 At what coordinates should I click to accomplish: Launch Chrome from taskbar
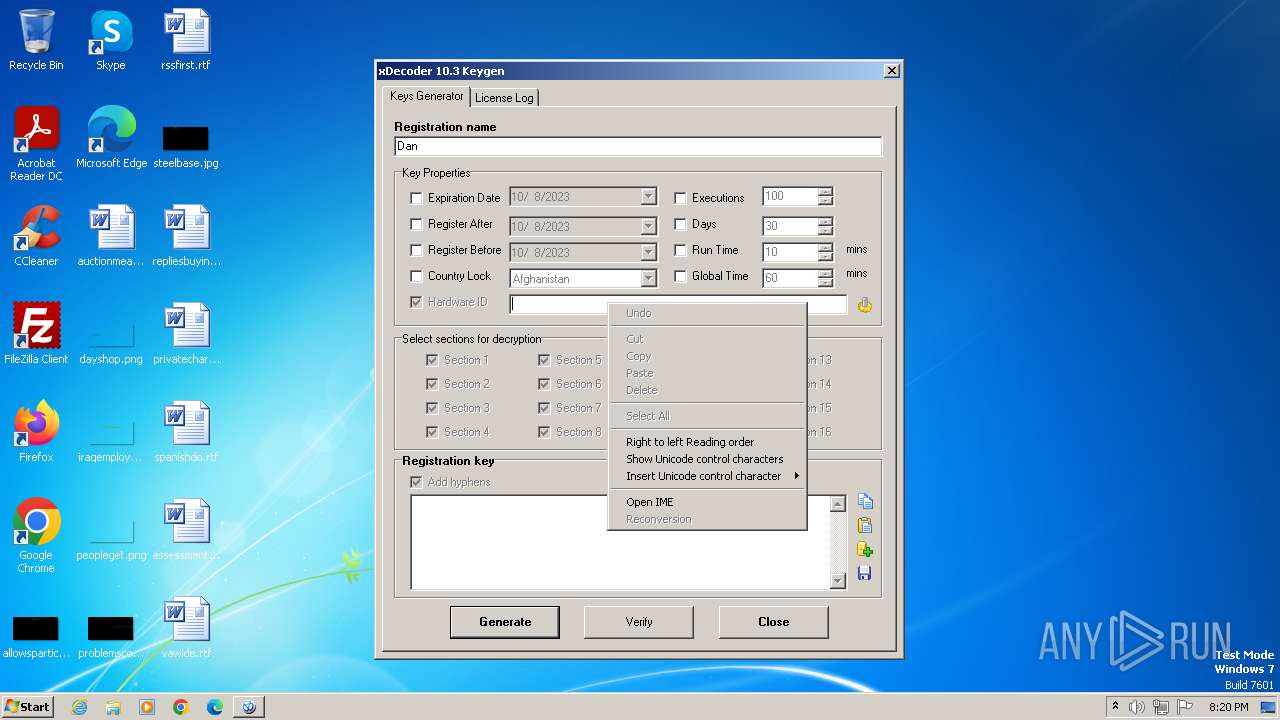[181, 707]
